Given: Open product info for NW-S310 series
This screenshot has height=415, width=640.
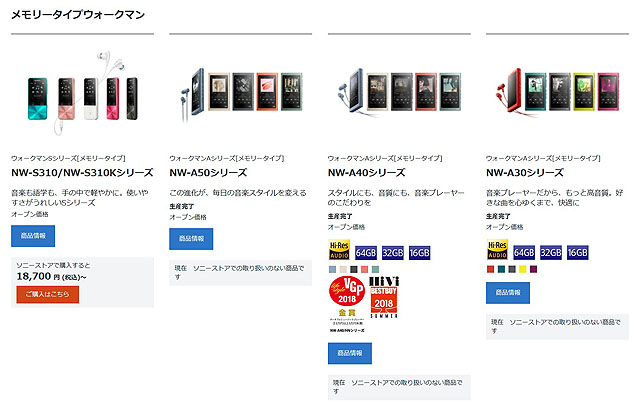Looking at the screenshot, I should point(33,236).
